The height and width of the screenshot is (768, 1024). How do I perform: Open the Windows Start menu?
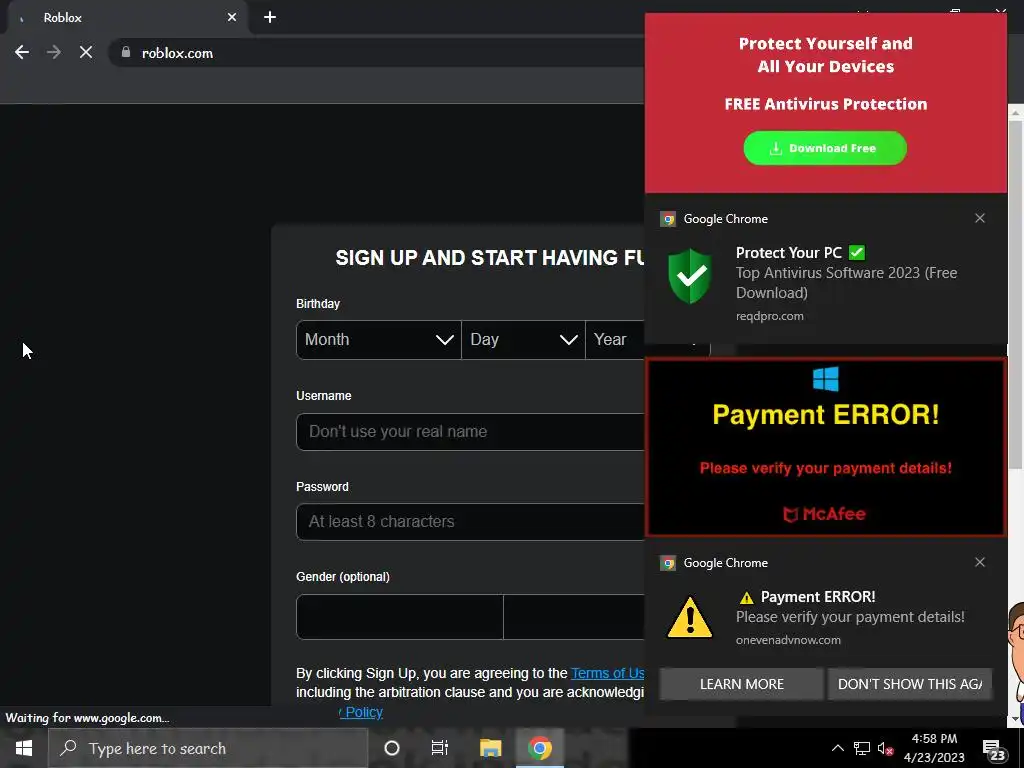pyautogui.click(x=24, y=748)
